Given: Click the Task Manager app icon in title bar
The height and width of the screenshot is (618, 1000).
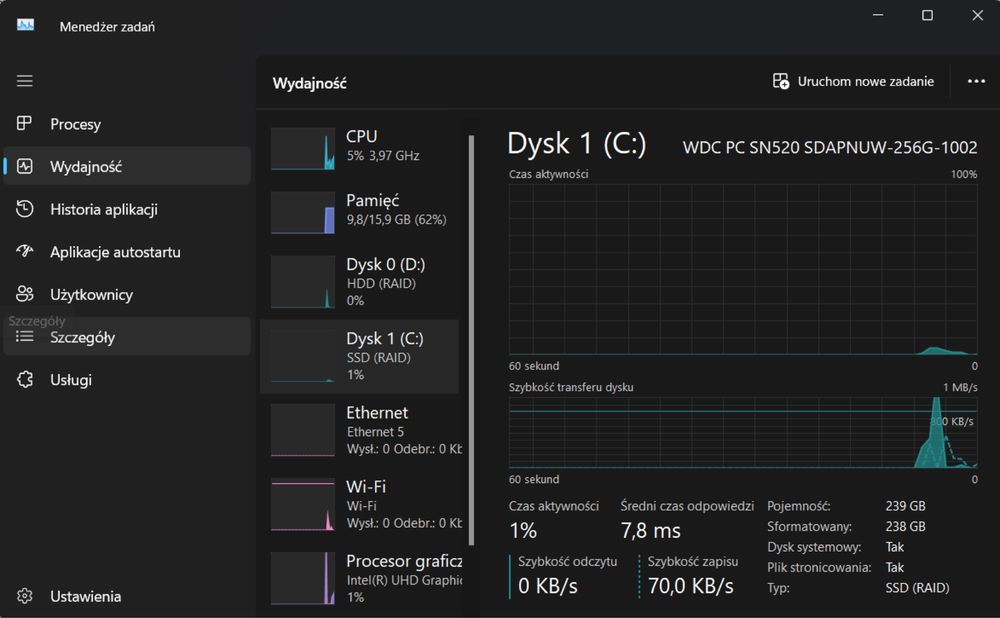Looking at the screenshot, I should [x=26, y=26].
